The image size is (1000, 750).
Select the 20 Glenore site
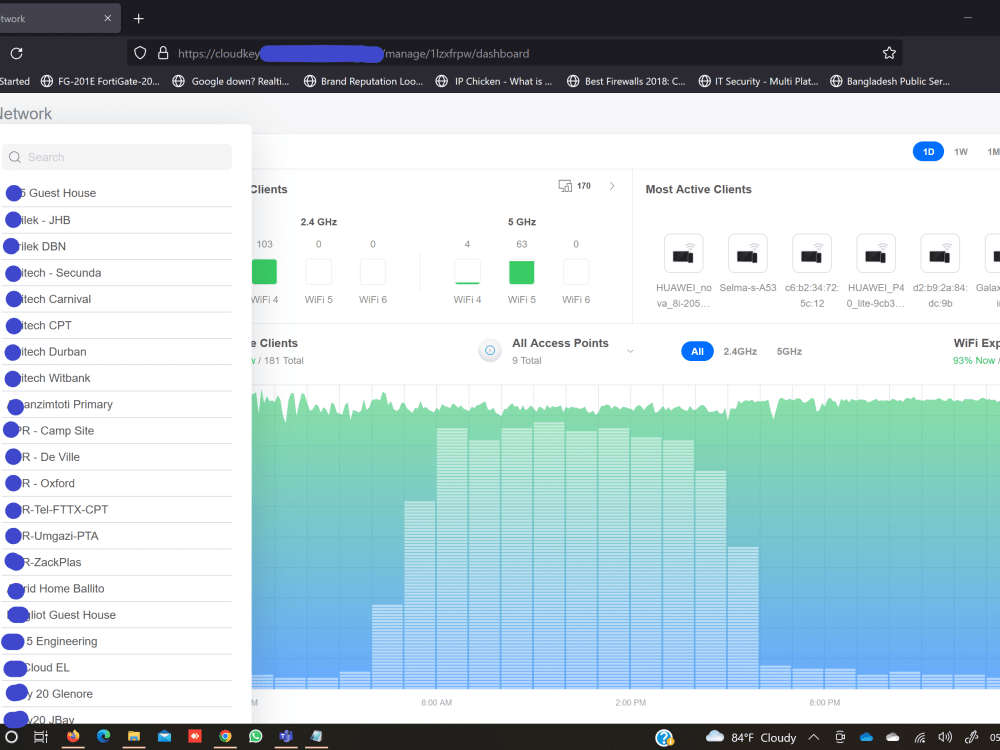point(117,694)
